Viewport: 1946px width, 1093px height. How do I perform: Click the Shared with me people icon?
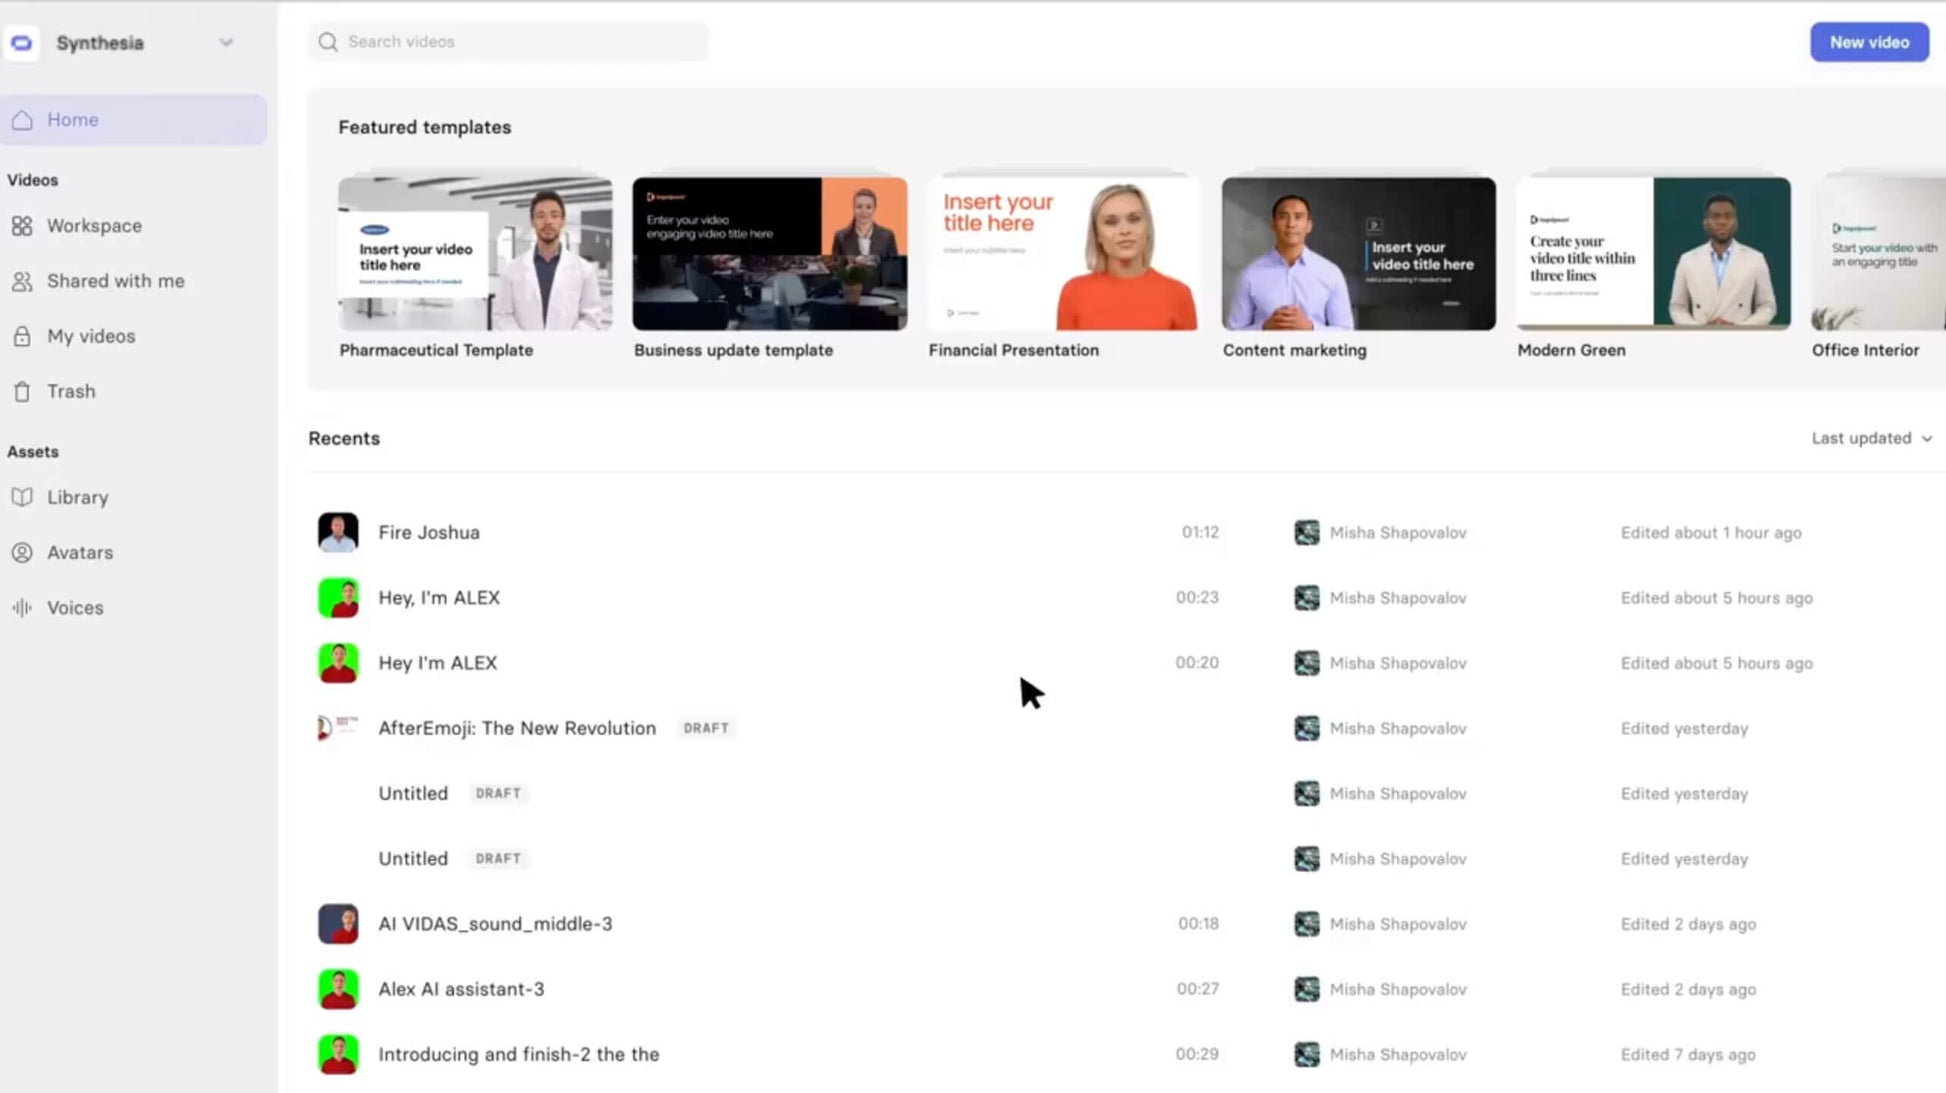tap(23, 281)
